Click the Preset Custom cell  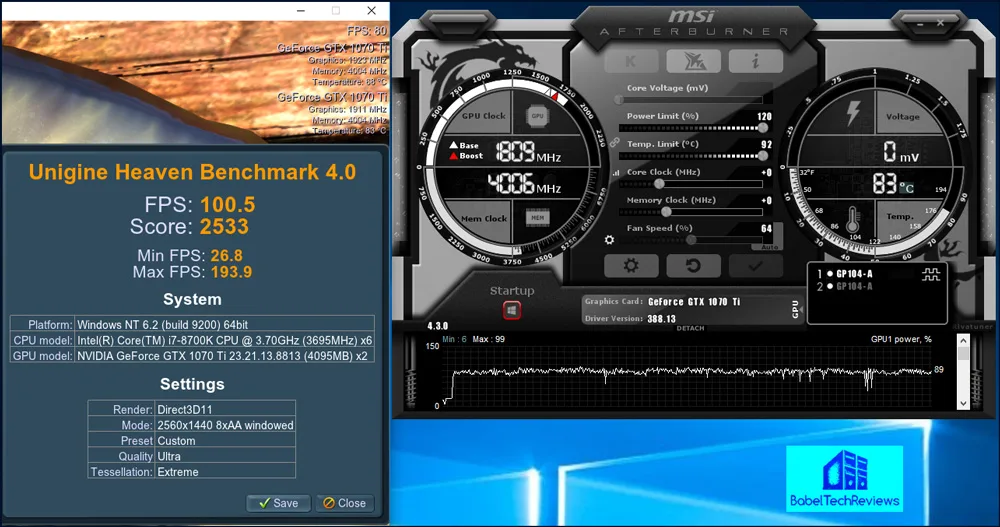point(225,441)
